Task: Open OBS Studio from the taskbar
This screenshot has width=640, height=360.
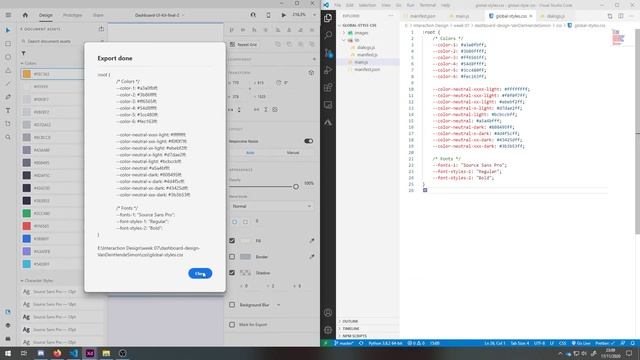Action: pyautogui.click(x=122, y=353)
